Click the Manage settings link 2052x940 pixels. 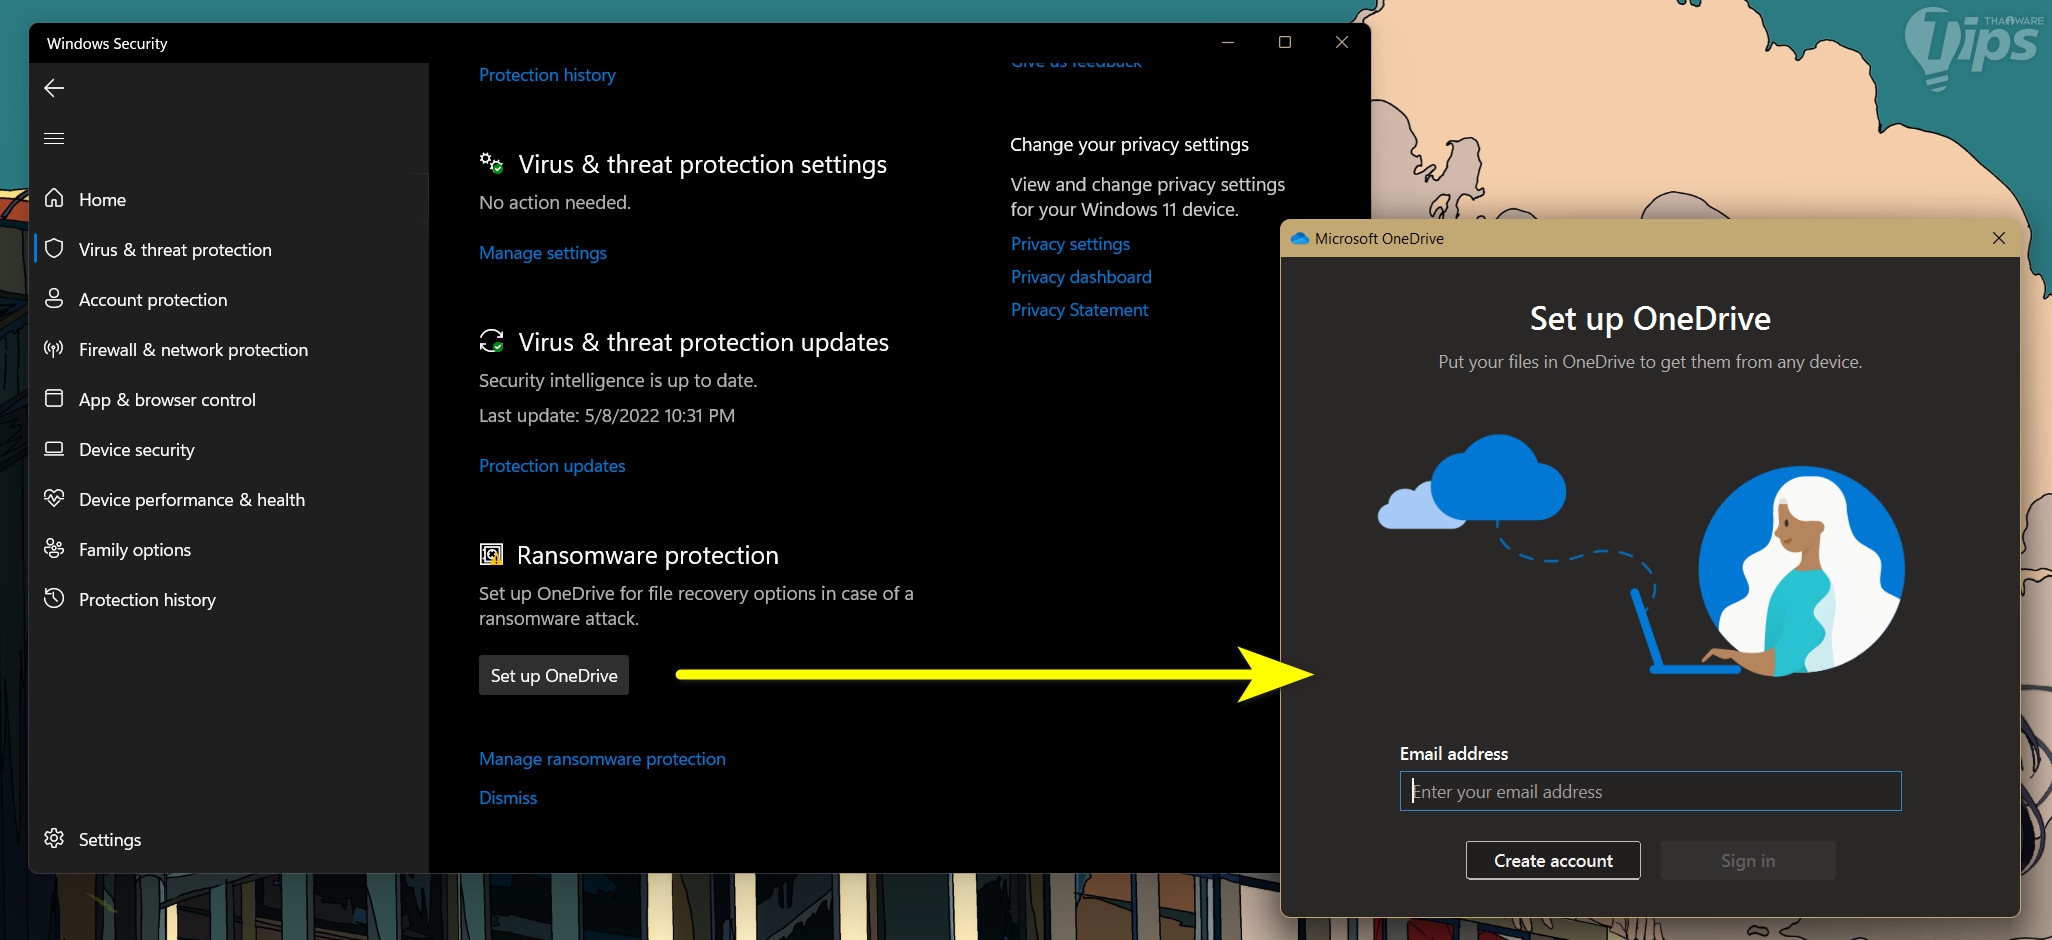pos(542,253)
